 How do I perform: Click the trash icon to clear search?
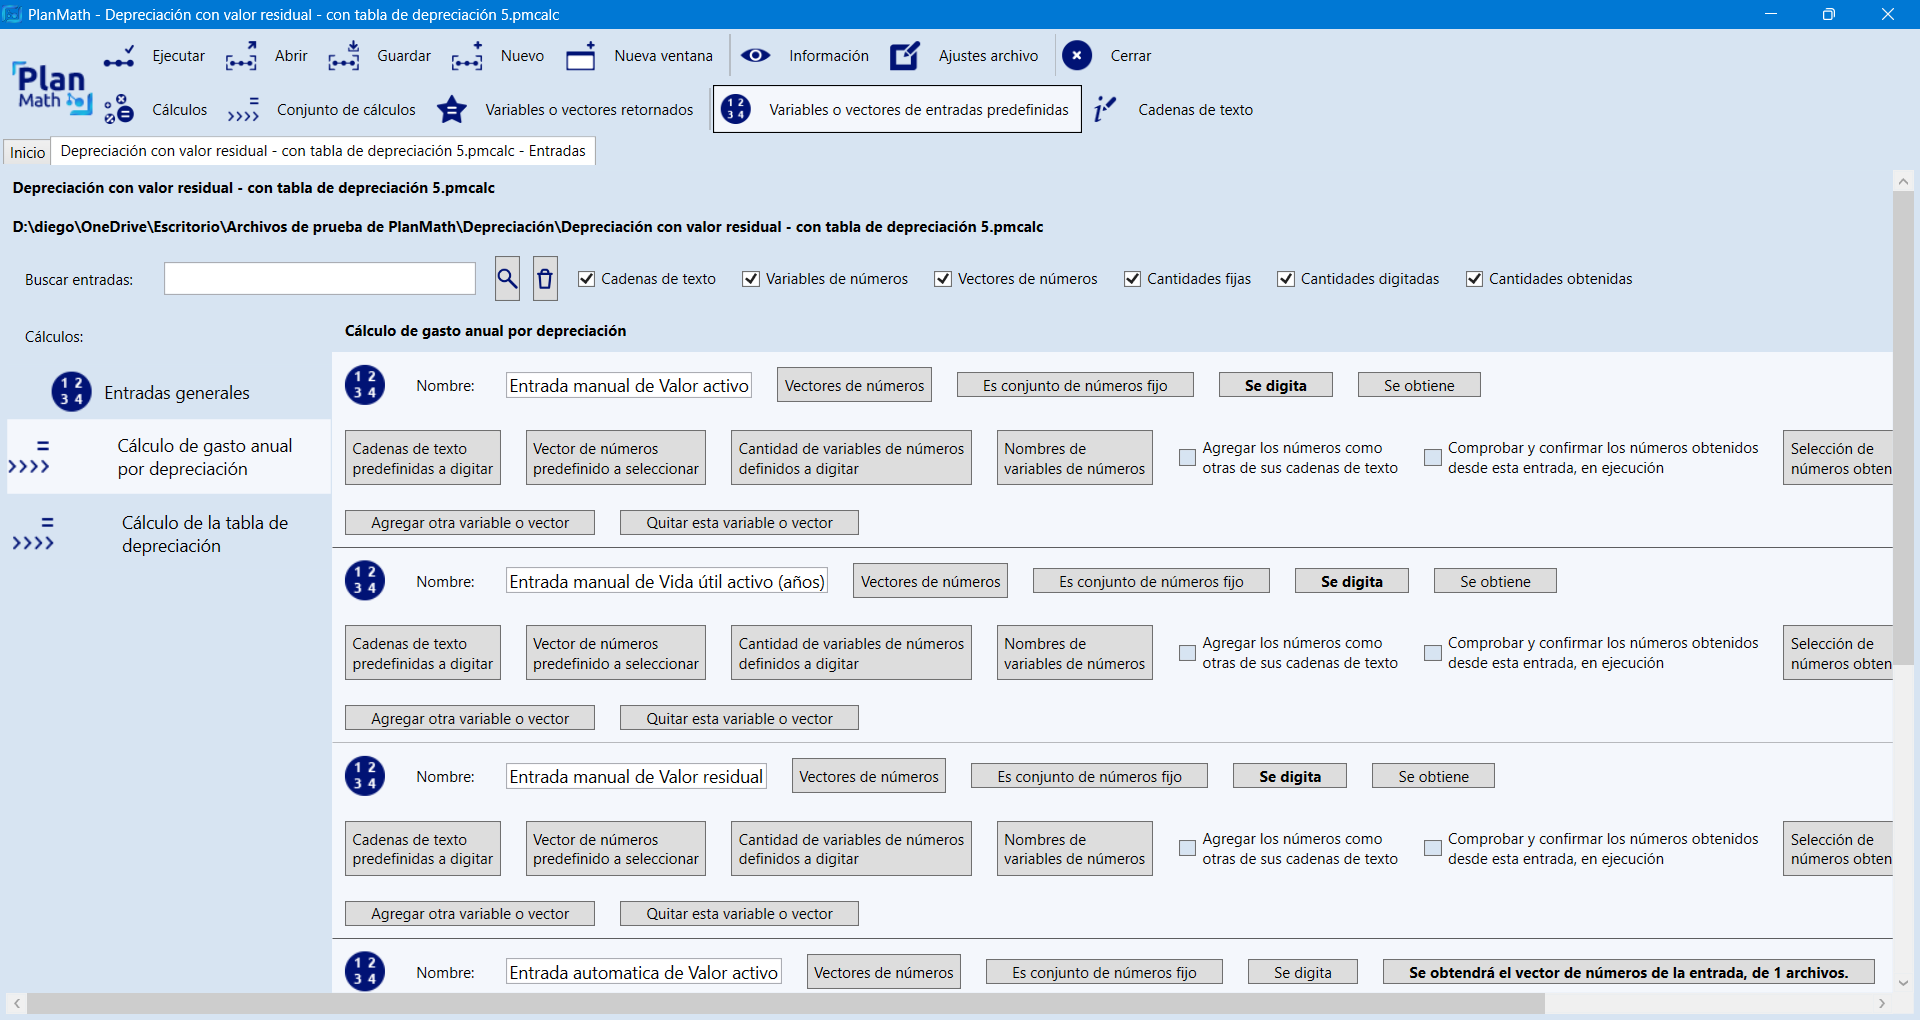pyautogui.click(x=545, y=279)
